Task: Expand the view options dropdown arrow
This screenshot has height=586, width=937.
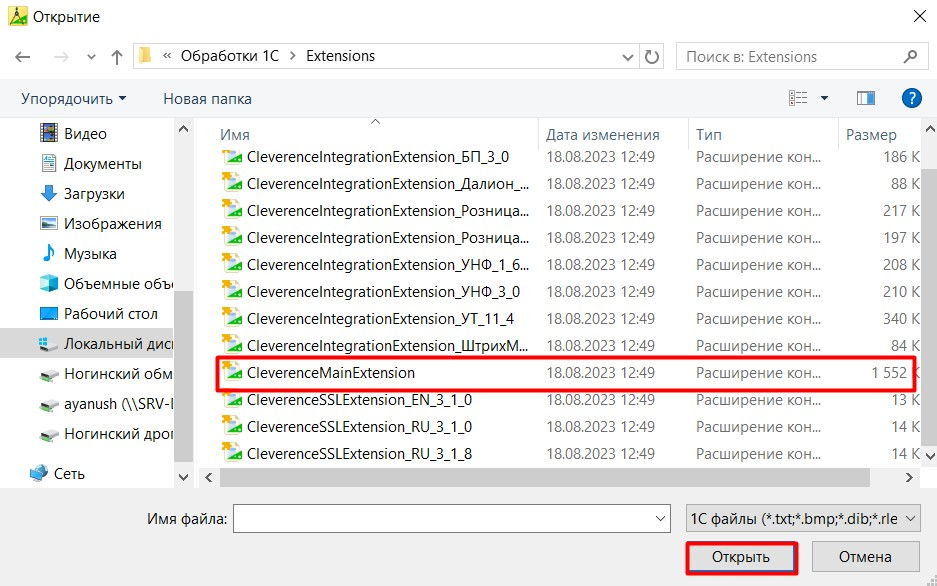Action: (824, 98)
